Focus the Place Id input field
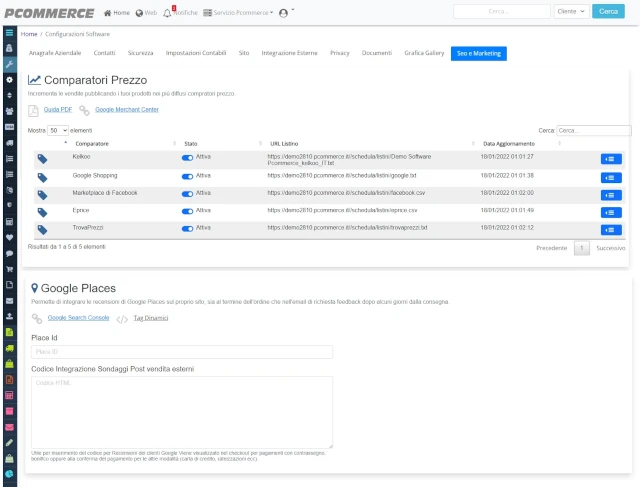The width and height of the screenshot is (640, 487). (182, 352)
